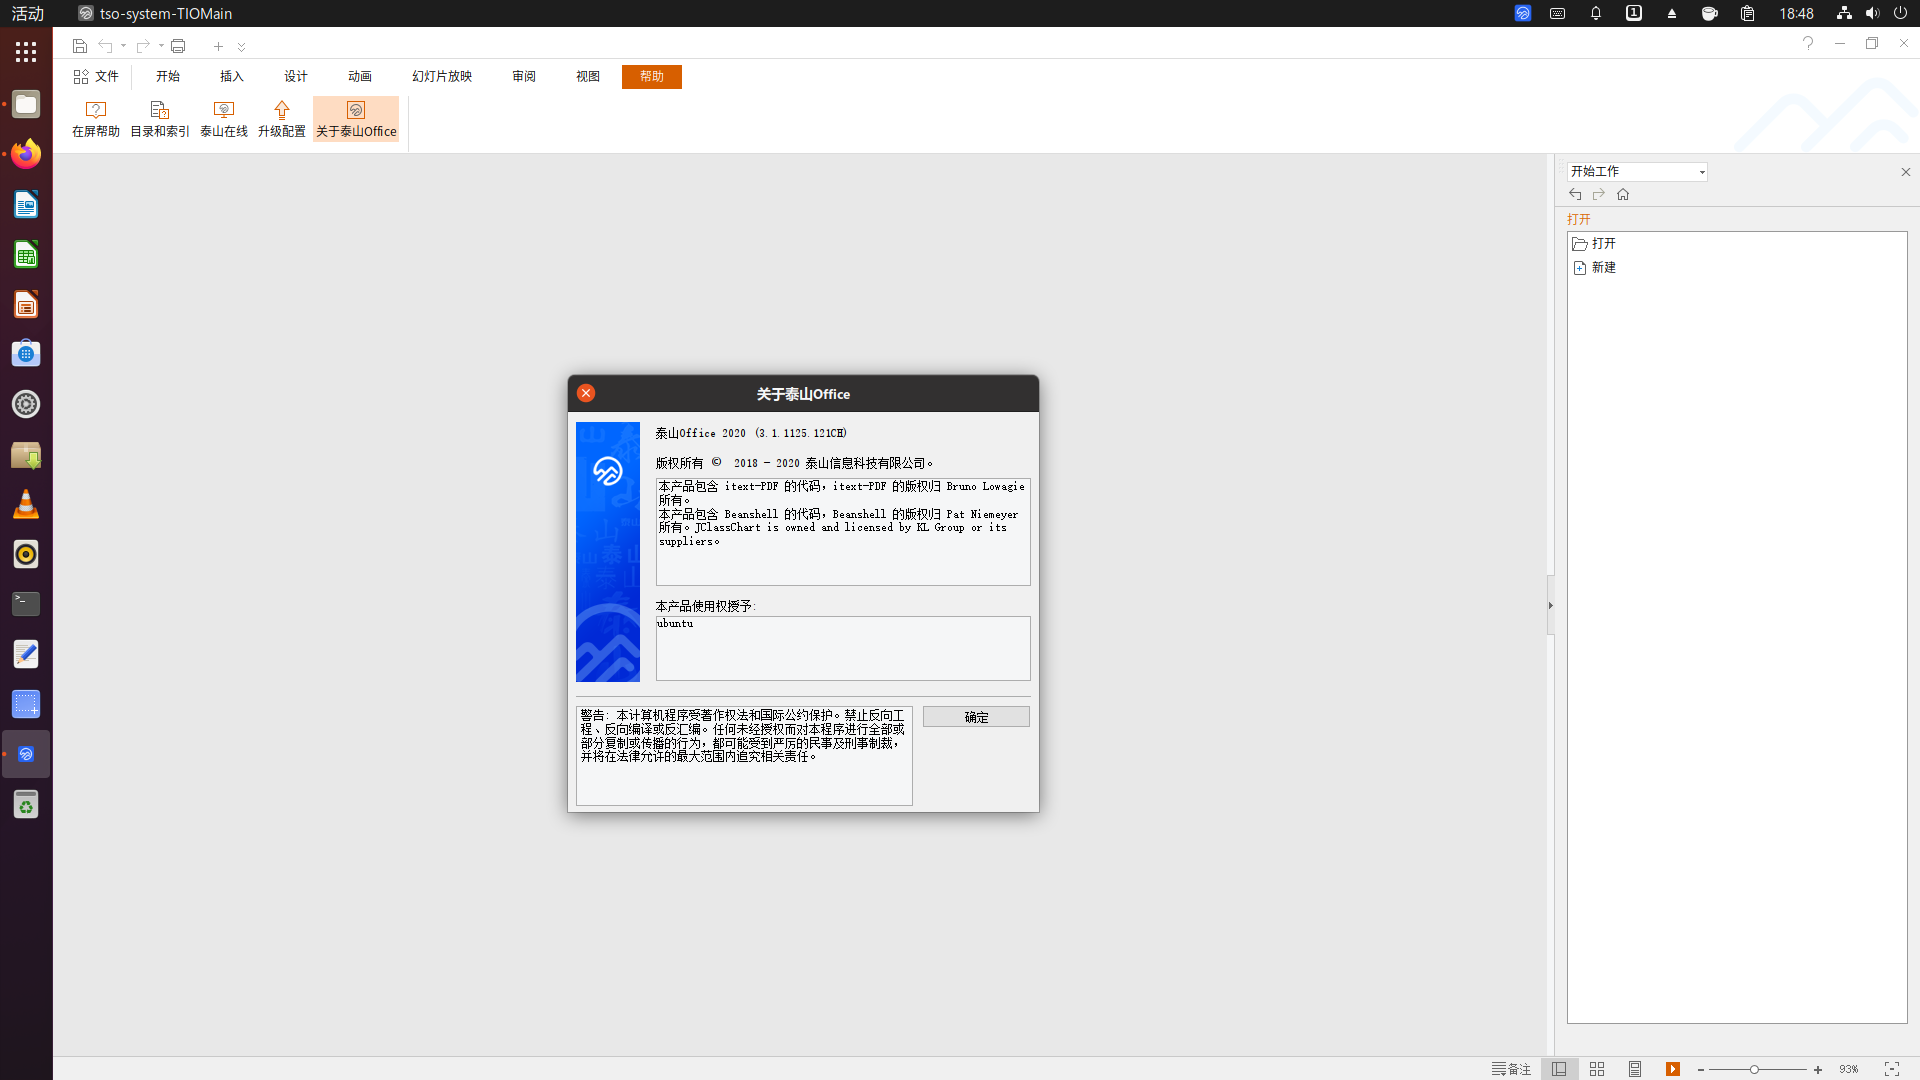Expand the quick toolbar customize chevron
This screenshot has width=1920, height=1080.
coord(241,47)
